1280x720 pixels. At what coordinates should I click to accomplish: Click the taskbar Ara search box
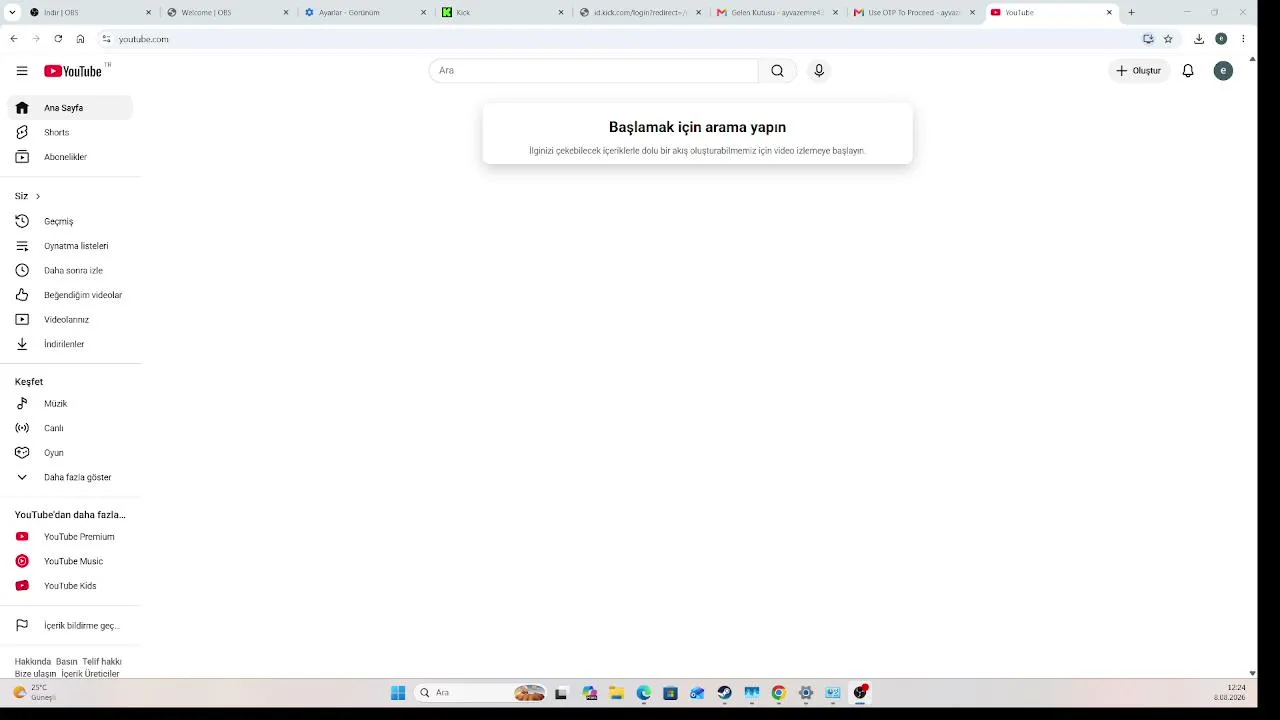pos(482,693)
